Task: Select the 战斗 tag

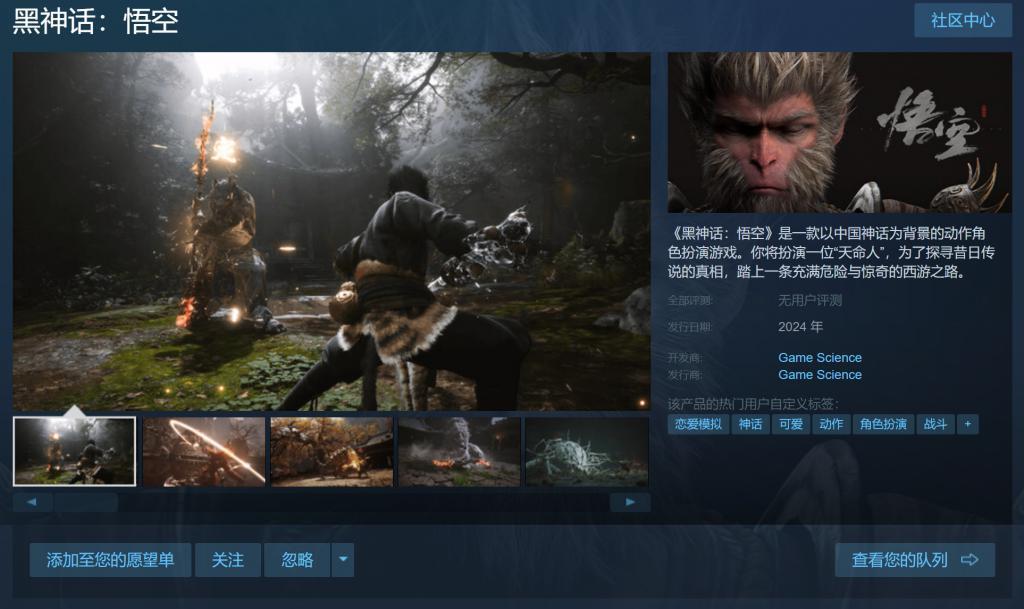Action: click(x=935, y=424)
